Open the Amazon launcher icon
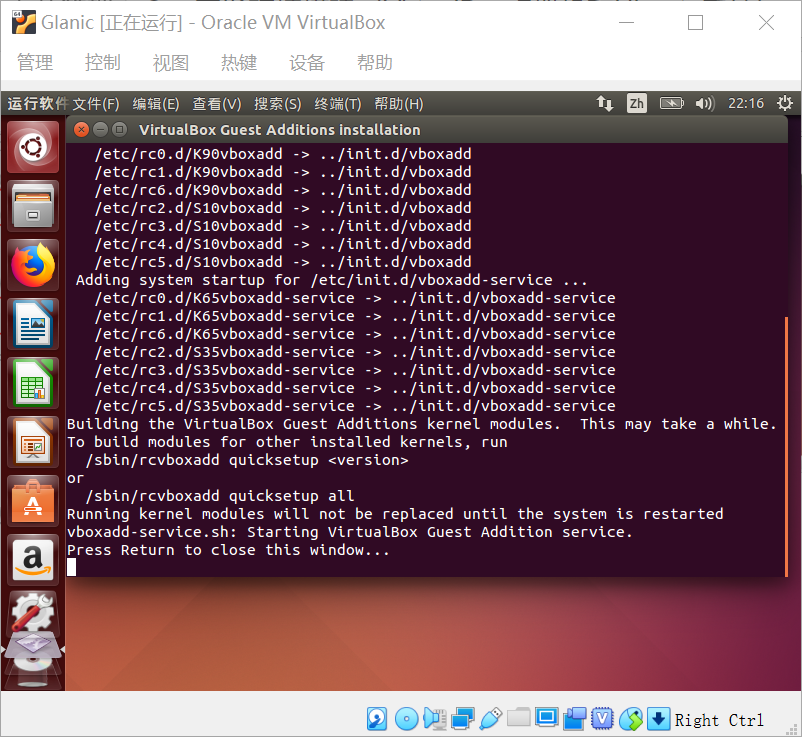The height and width of the screenshot is (737, 802). pos(33,560)
